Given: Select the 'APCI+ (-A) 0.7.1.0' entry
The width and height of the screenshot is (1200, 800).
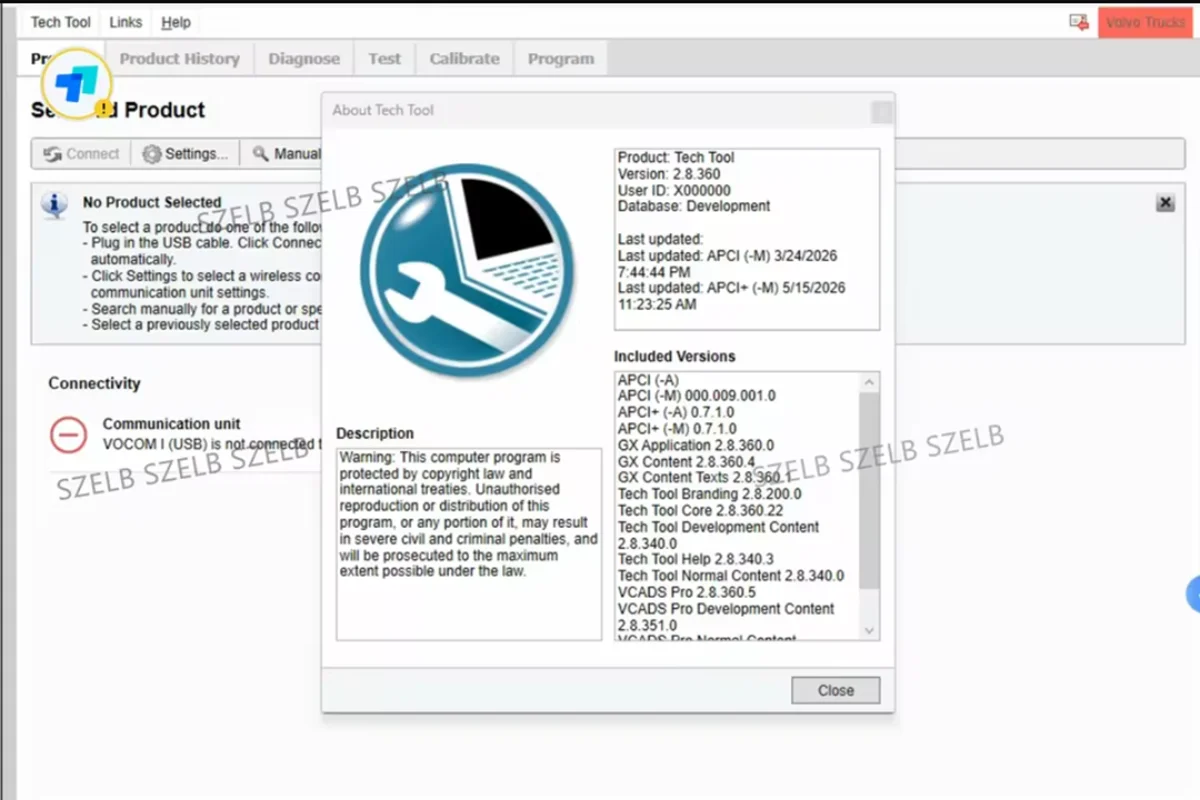Looking at the screenshot, I should click(676, 412).
